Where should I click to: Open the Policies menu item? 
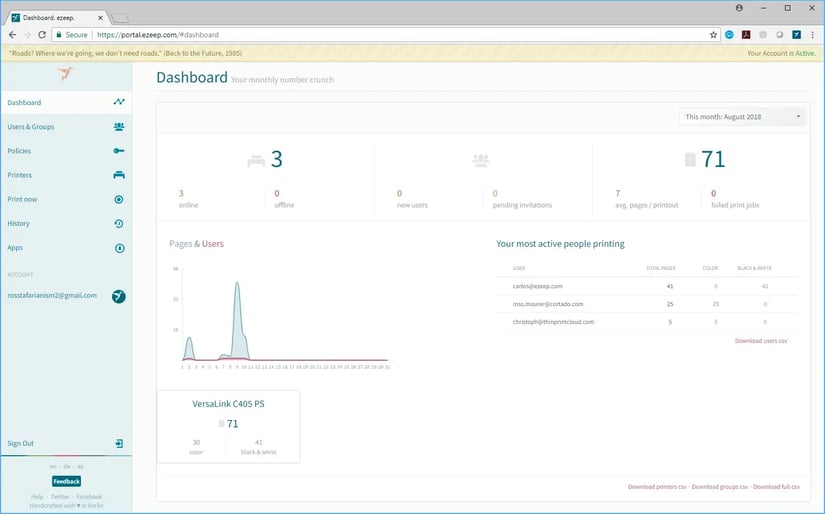[66, 151]
